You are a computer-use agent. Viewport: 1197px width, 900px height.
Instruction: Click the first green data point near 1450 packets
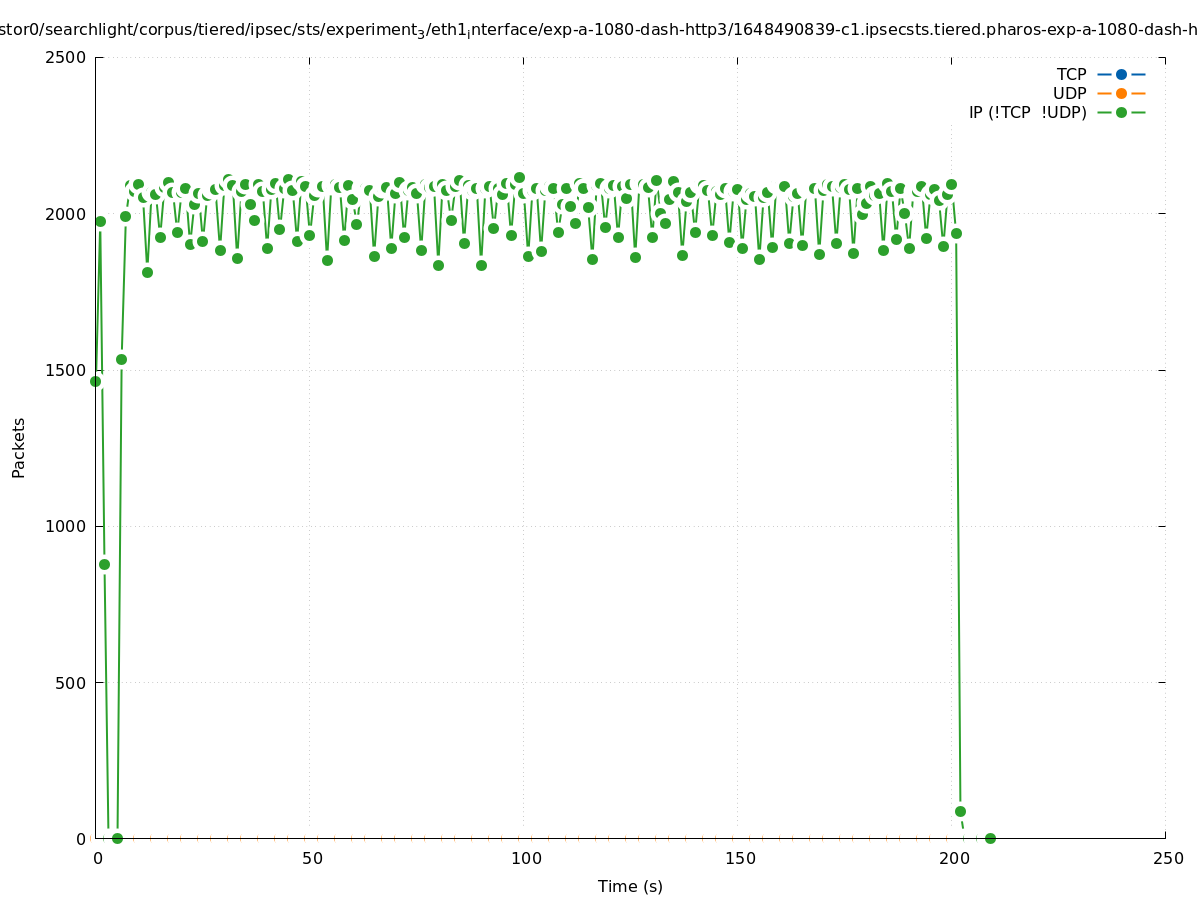coord(96,381)
